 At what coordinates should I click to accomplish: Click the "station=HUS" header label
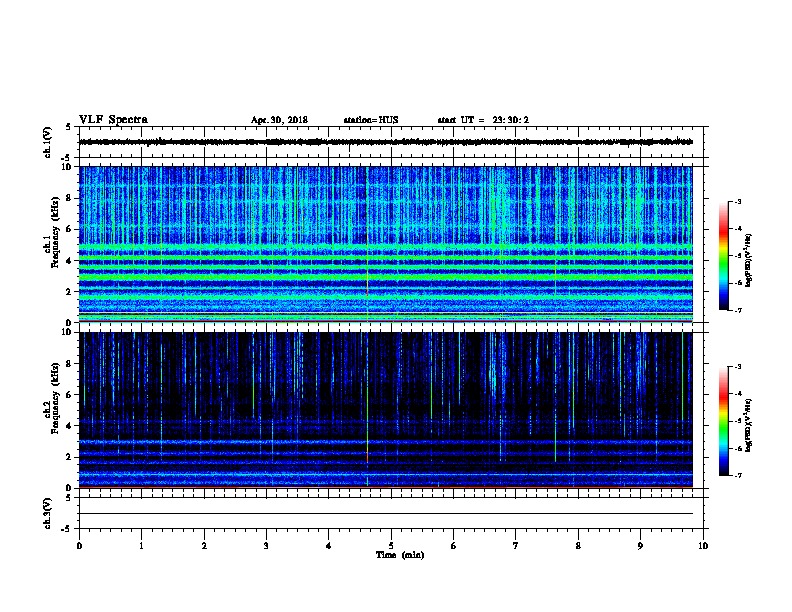pyautogui.click(x=371, y=120)
